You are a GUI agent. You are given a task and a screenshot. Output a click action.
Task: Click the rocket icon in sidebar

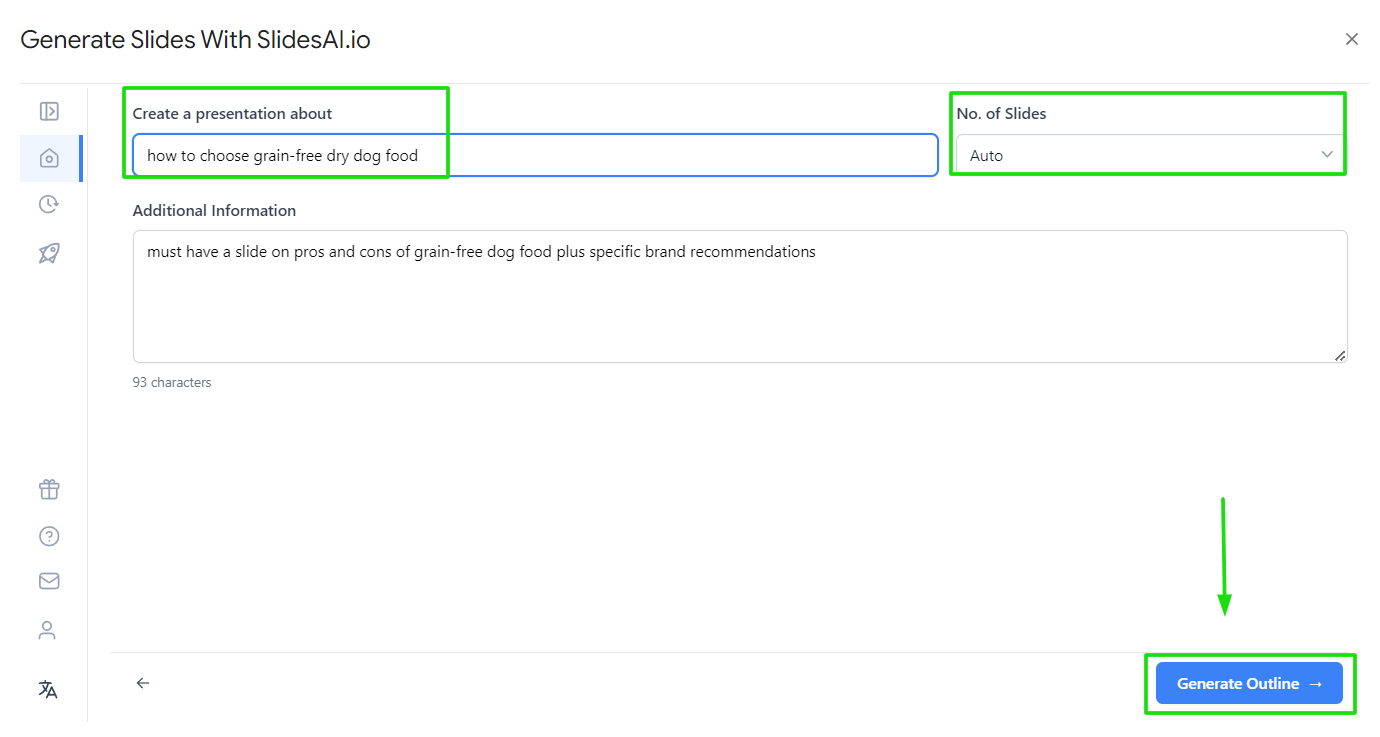(x=49, y=253)
